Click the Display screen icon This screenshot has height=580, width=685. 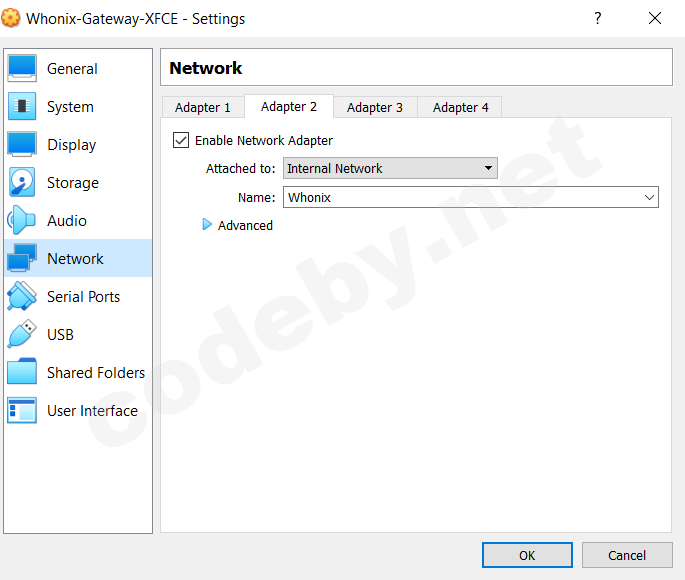(22, 144)
